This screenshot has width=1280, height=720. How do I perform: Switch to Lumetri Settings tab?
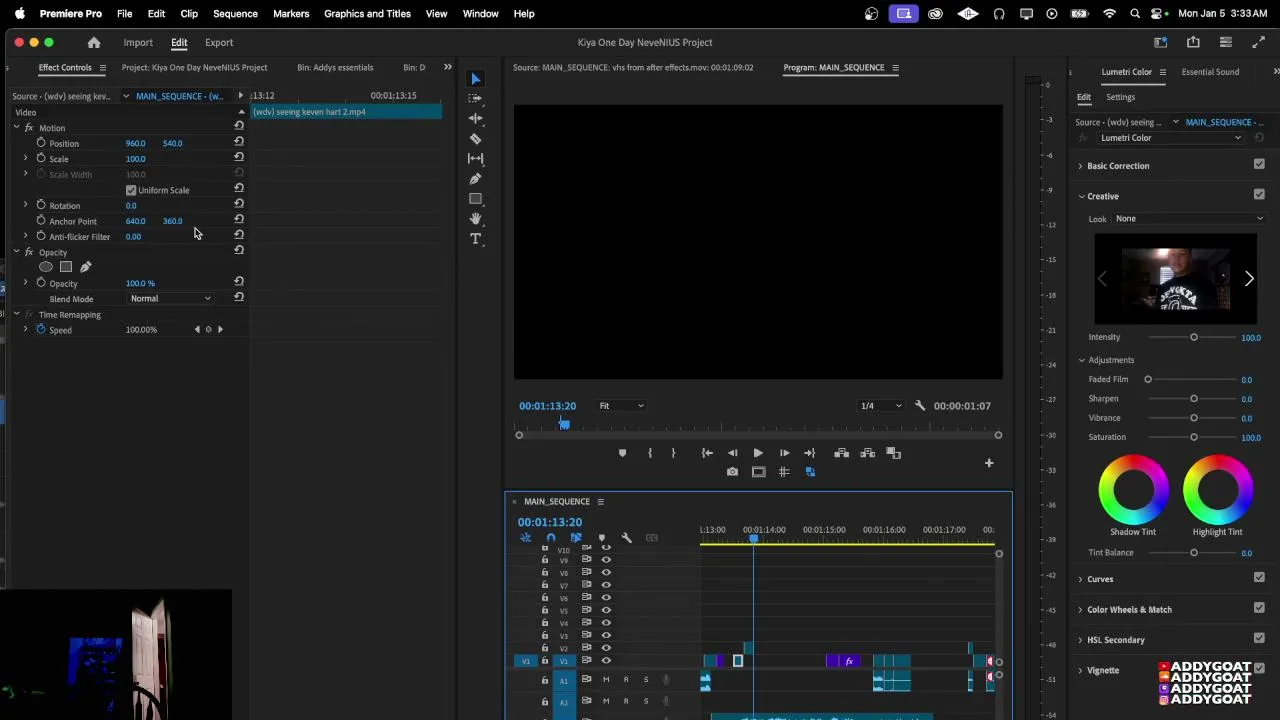1120,97
